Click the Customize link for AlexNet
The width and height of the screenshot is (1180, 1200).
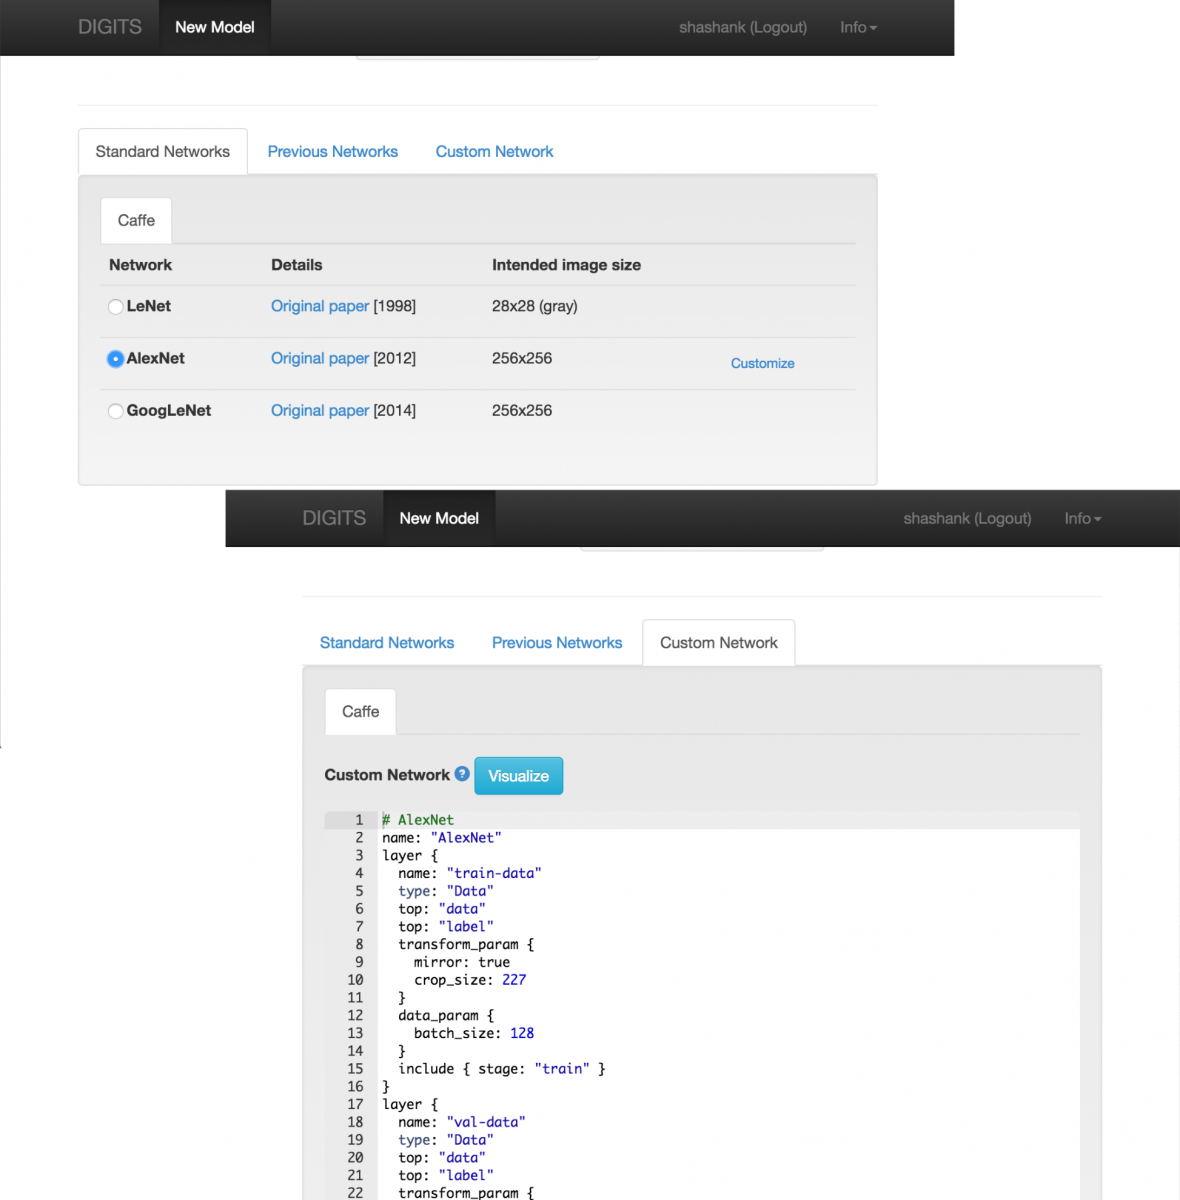(762, 364)
